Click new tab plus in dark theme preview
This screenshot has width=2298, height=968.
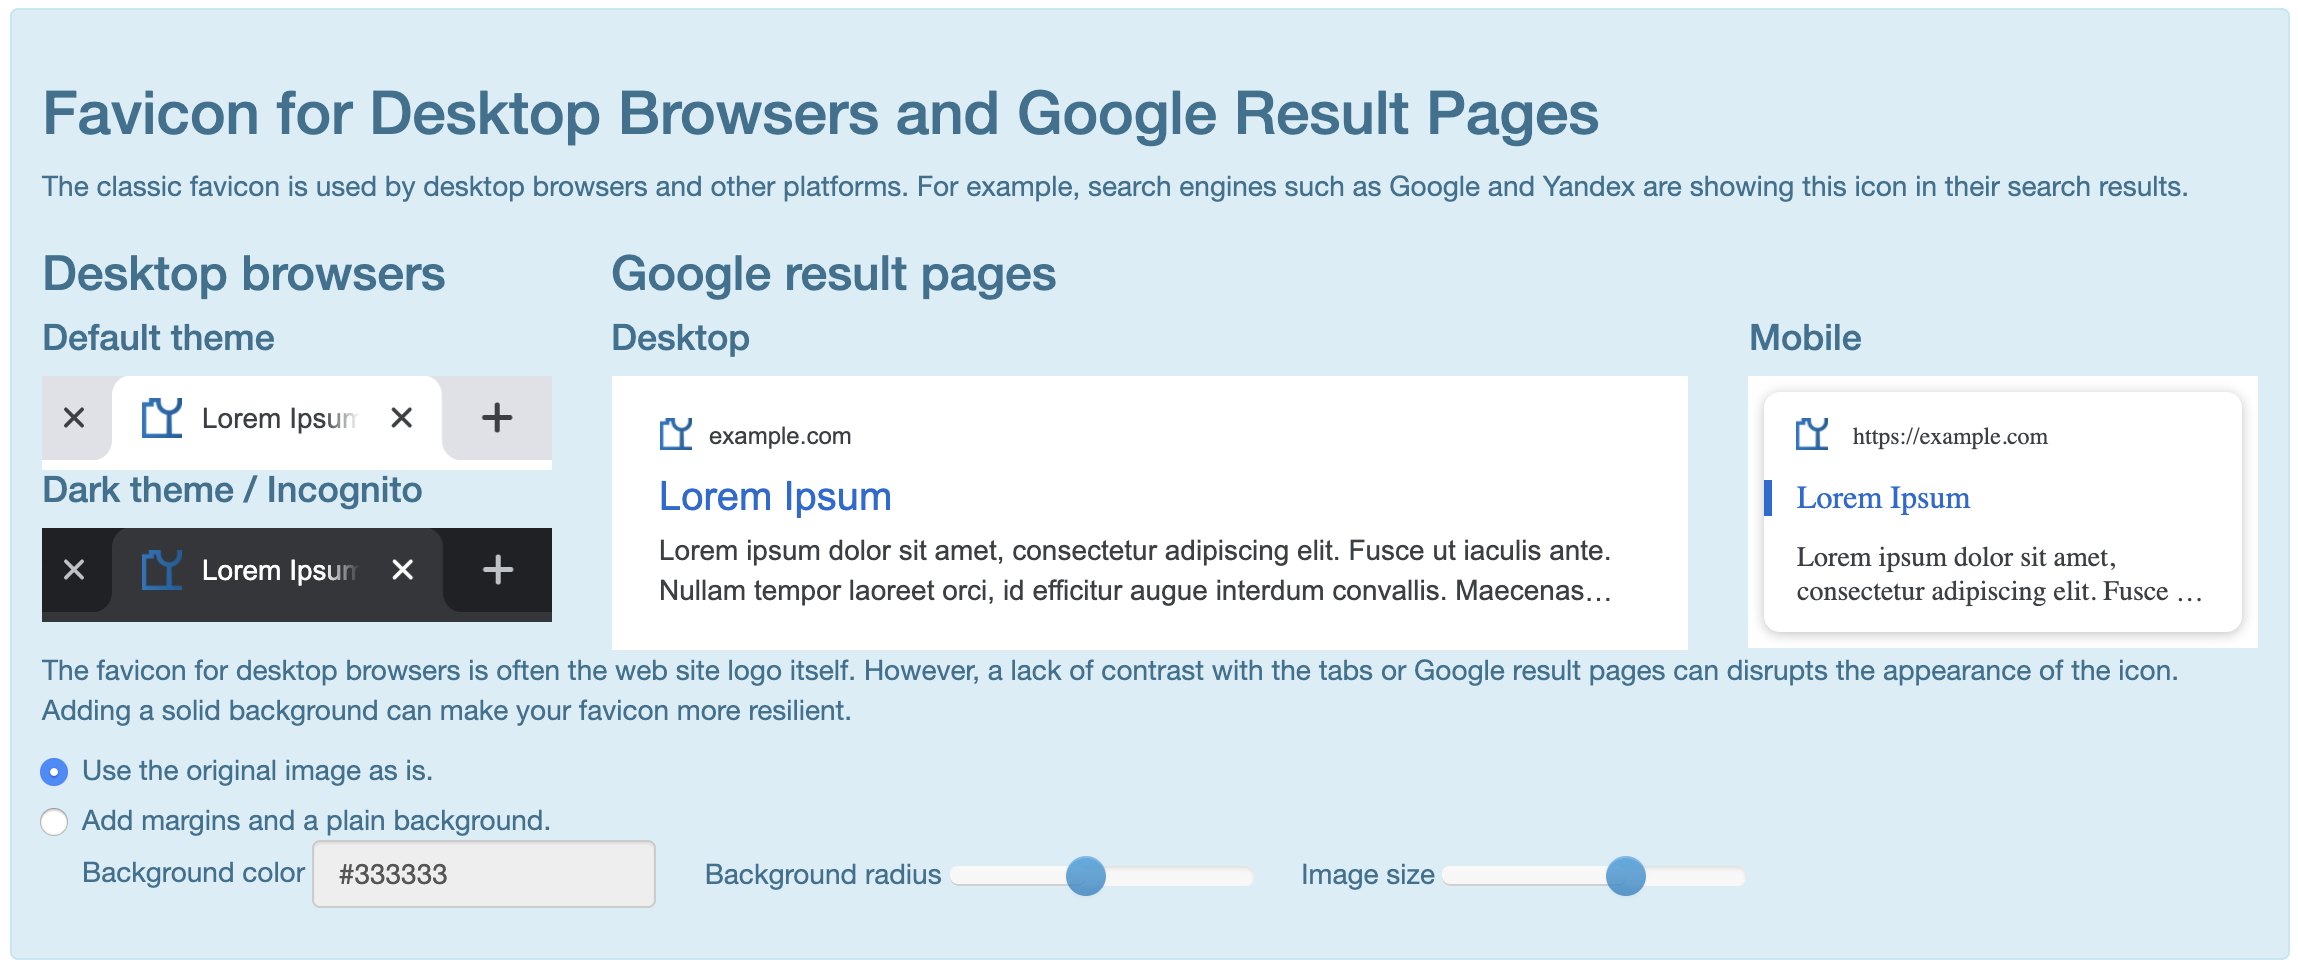[497, 570]
